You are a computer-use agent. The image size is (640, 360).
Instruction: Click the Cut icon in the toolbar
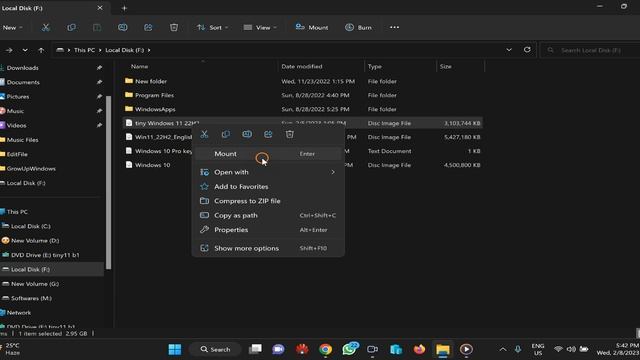pyautogui.click(x=45, y=27)
